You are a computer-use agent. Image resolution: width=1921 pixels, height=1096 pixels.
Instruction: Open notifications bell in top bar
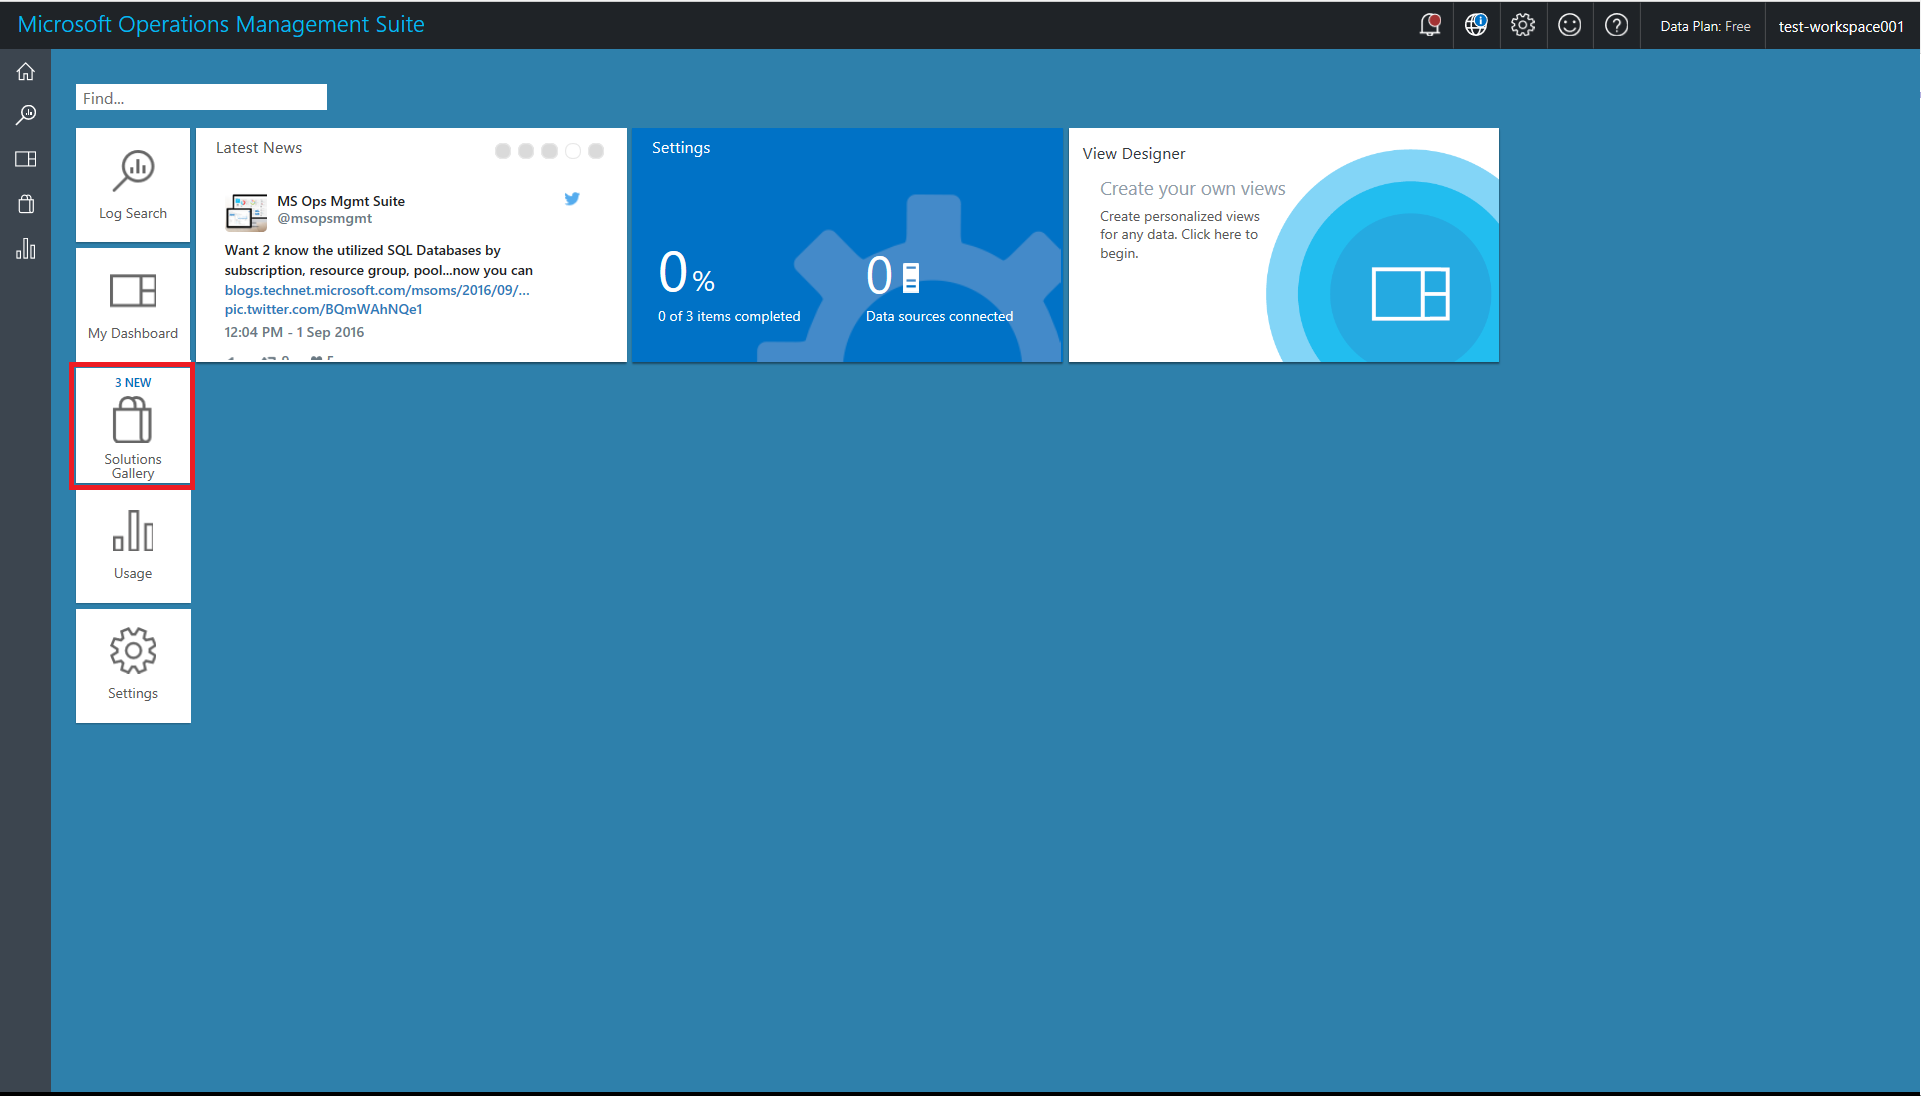(x=1430, y=25)
